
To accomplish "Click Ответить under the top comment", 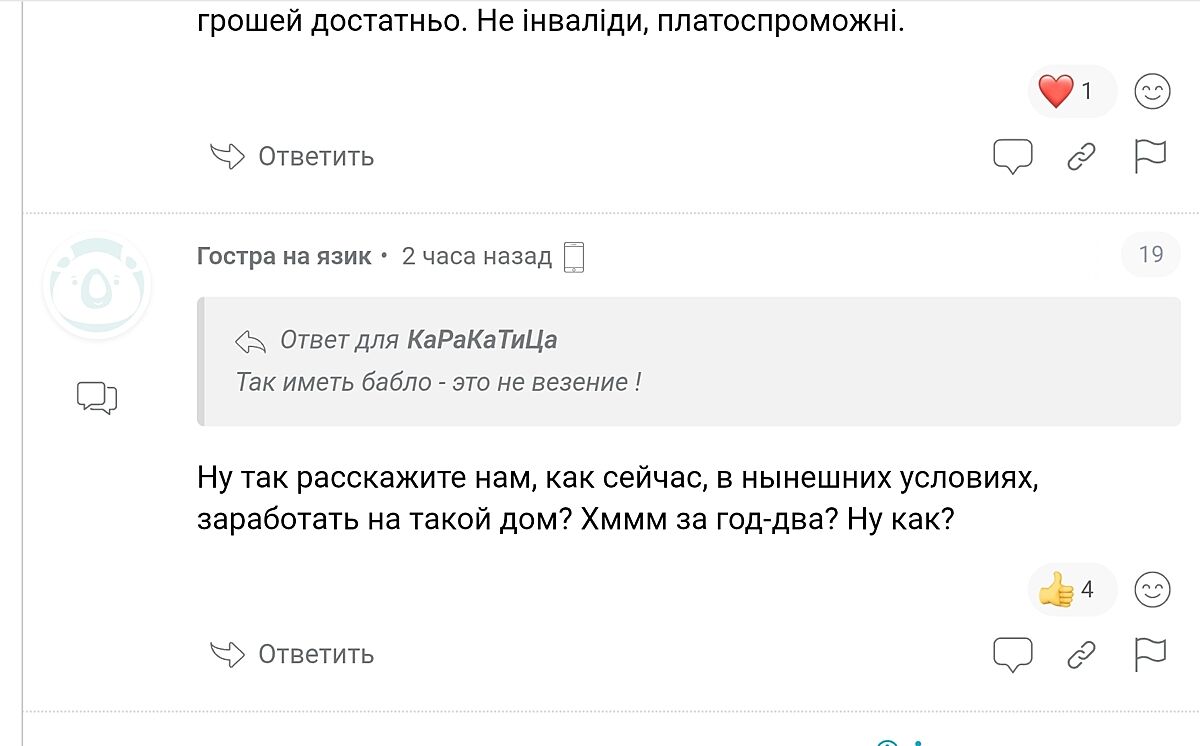I will [x=292, y=157].
